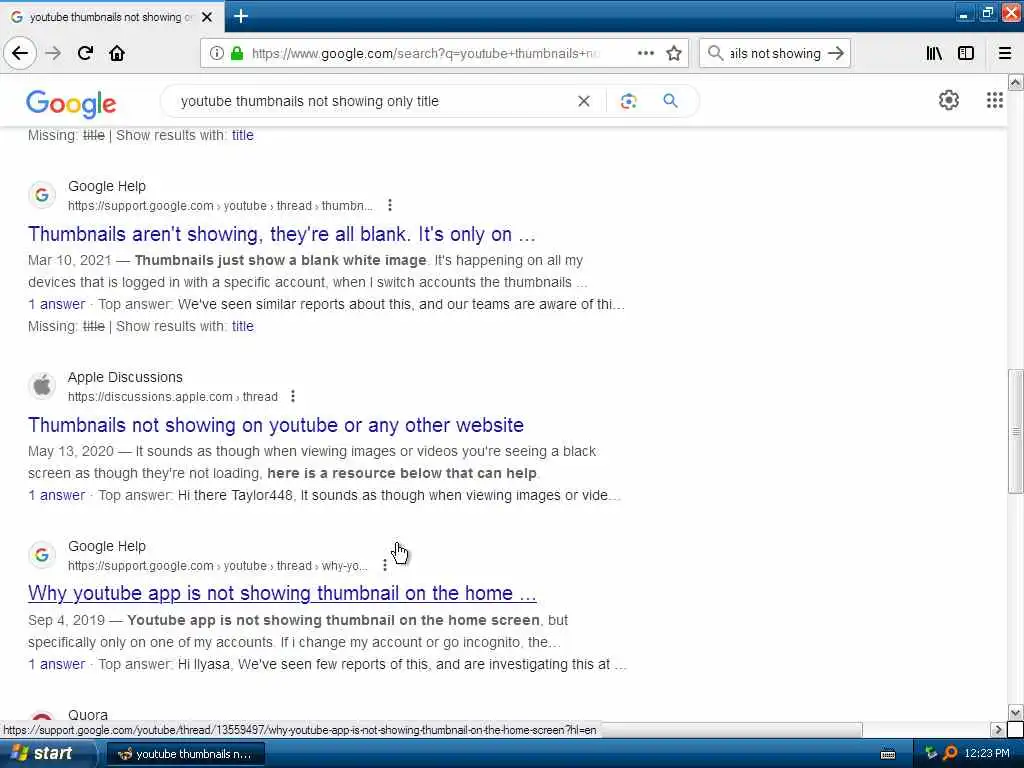Open more options for the Why youtube app result
Viewport: 1024px width, 768px height.
pos(385,565)
